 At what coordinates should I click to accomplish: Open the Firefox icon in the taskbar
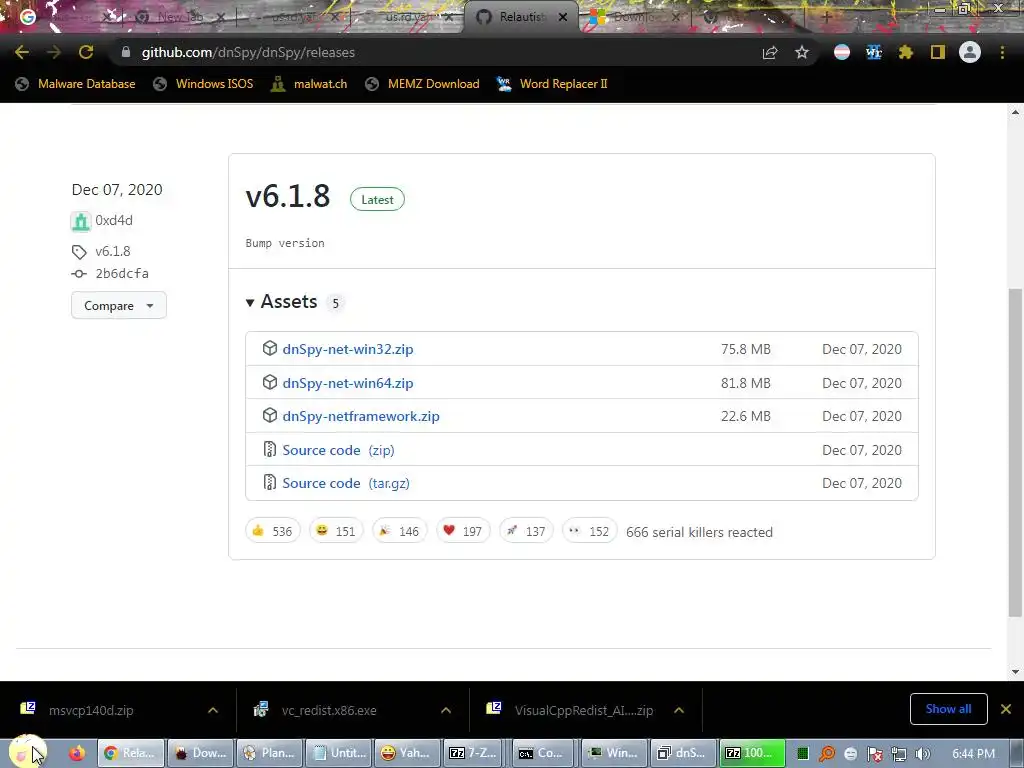(76, 753)
